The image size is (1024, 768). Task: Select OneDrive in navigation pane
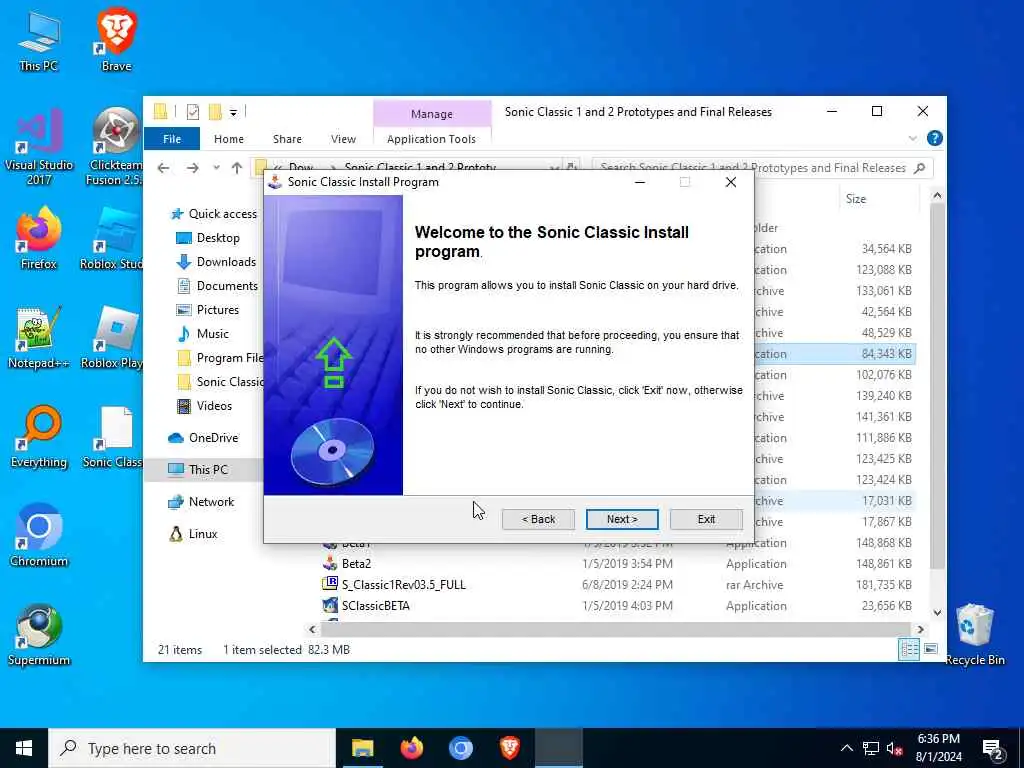203,438
